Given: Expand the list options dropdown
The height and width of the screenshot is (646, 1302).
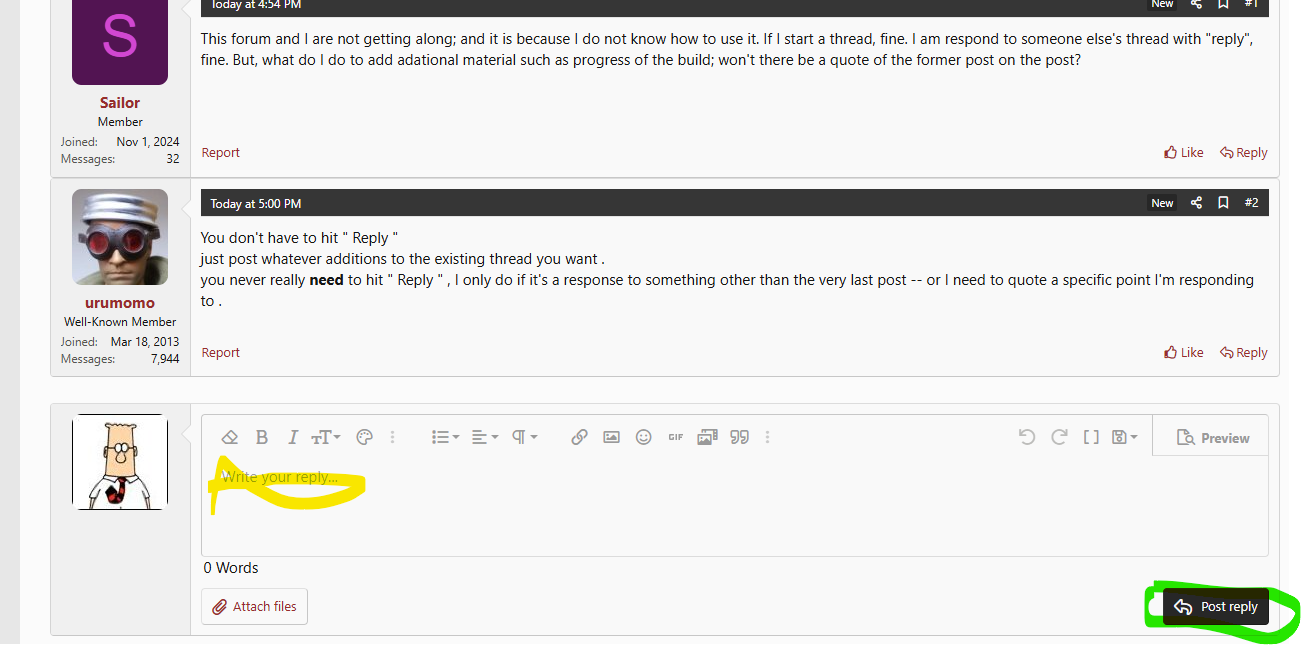Looking at the screenshot, I should (x=445, y=437).
